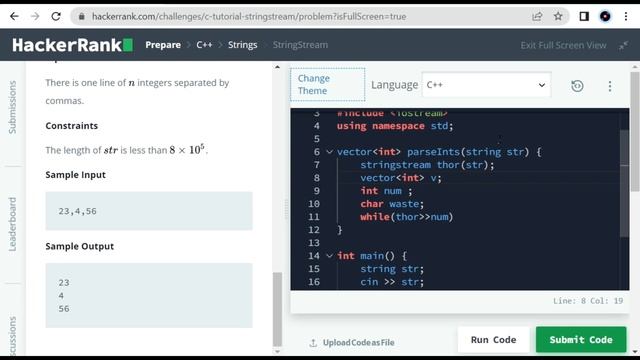Click the sample output box

[149, 296]
